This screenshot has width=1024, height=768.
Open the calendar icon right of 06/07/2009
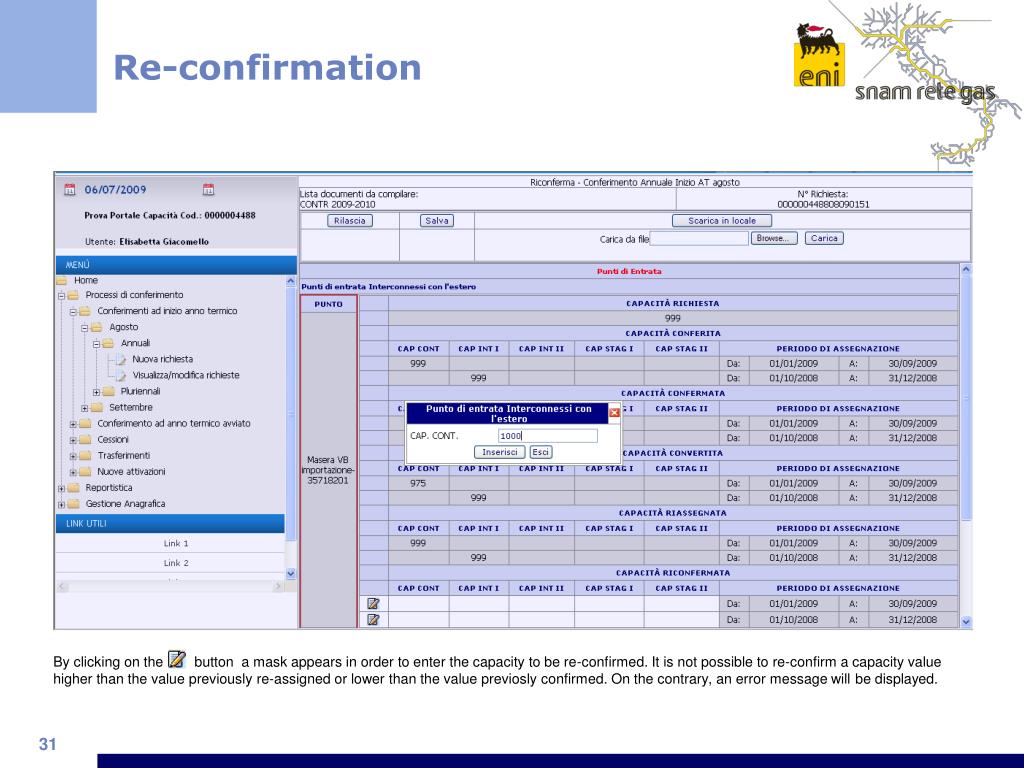tap(208, 190)
